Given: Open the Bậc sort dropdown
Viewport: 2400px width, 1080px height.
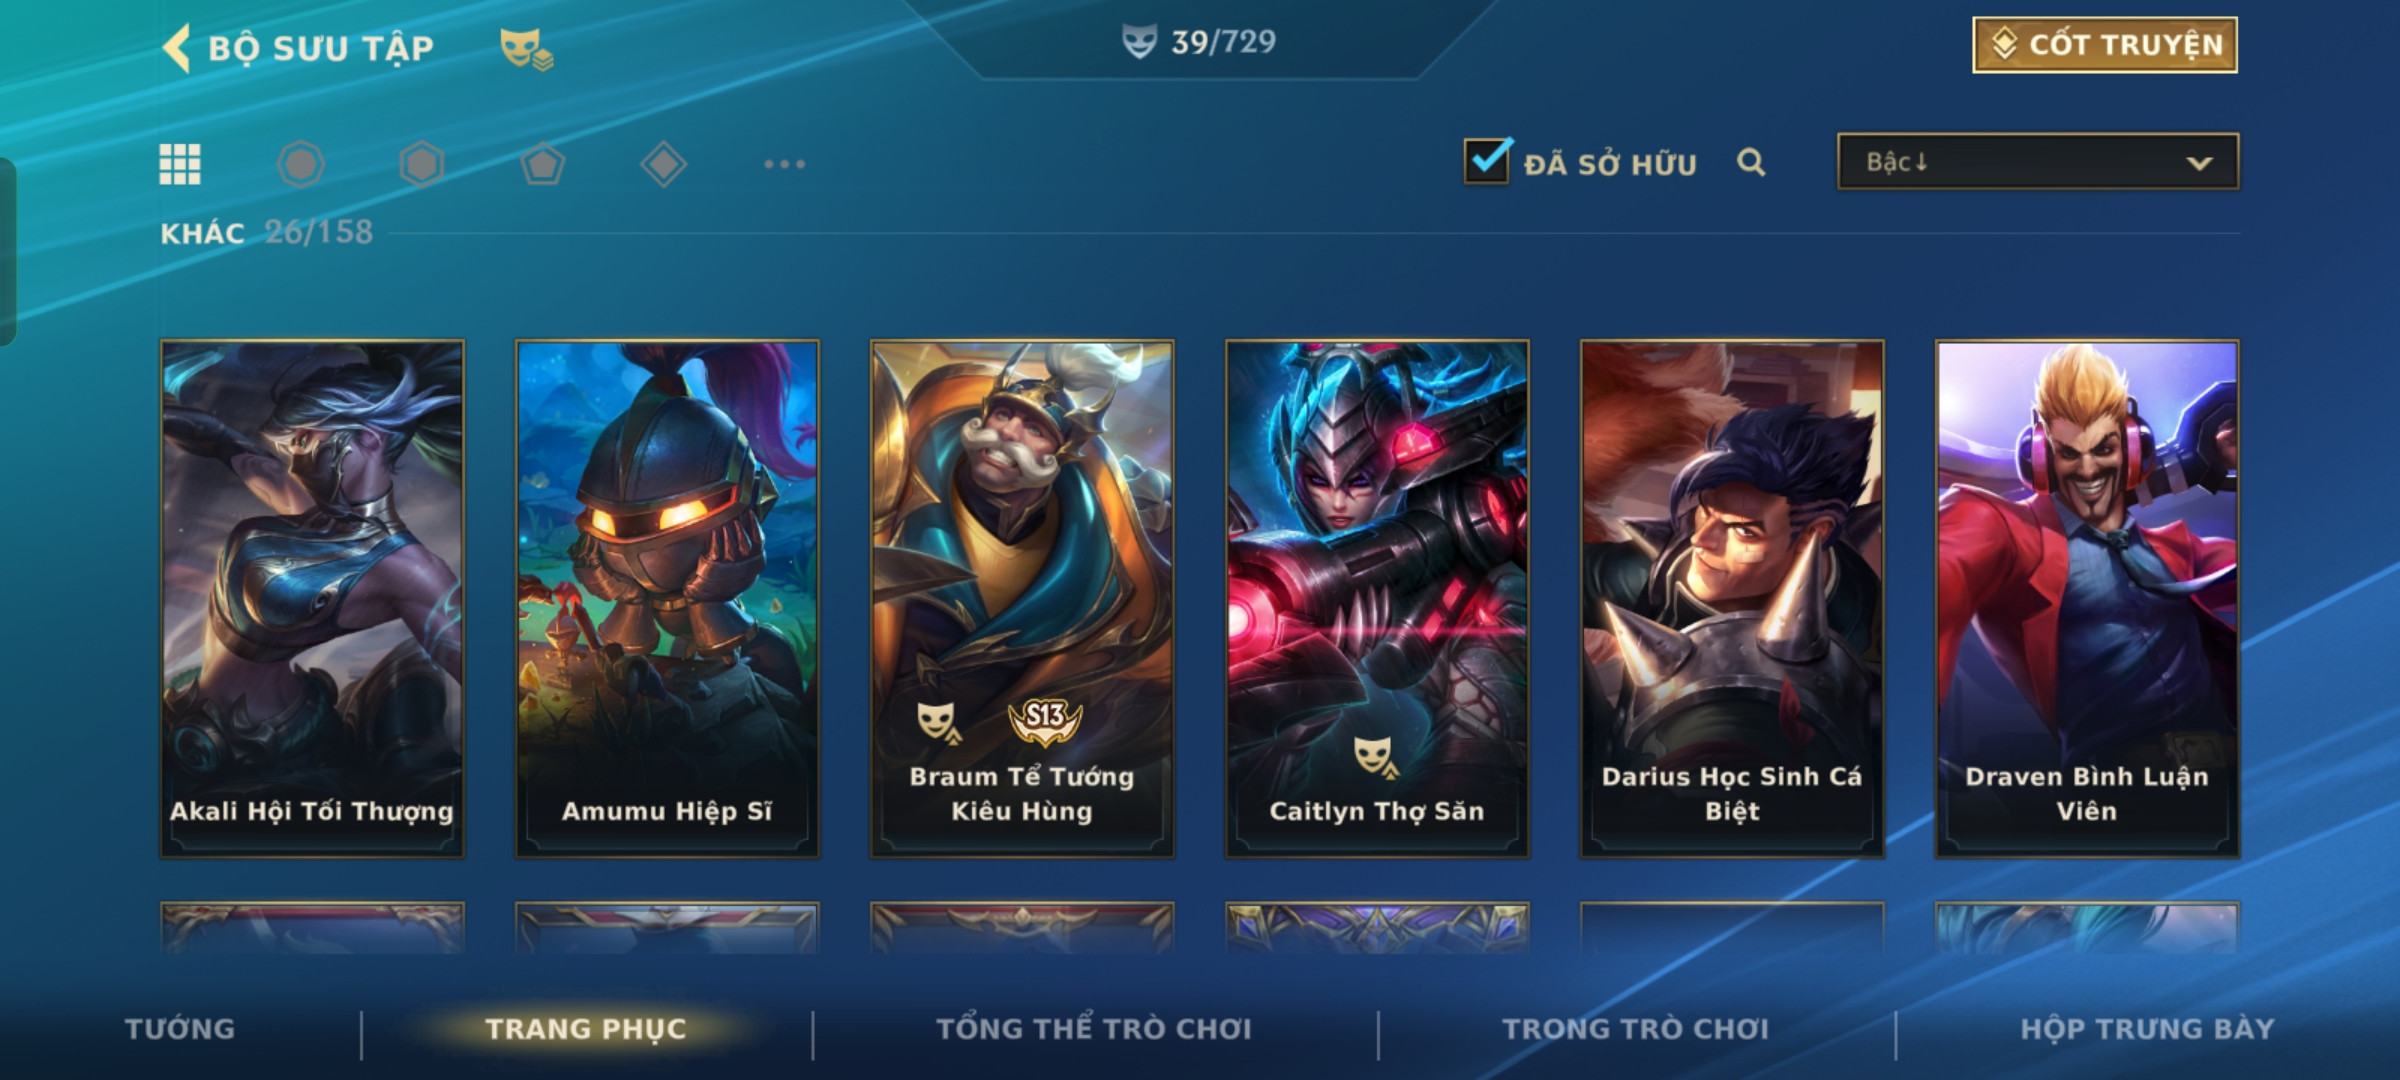Looking at the screenshot, I should [2037, 162].
